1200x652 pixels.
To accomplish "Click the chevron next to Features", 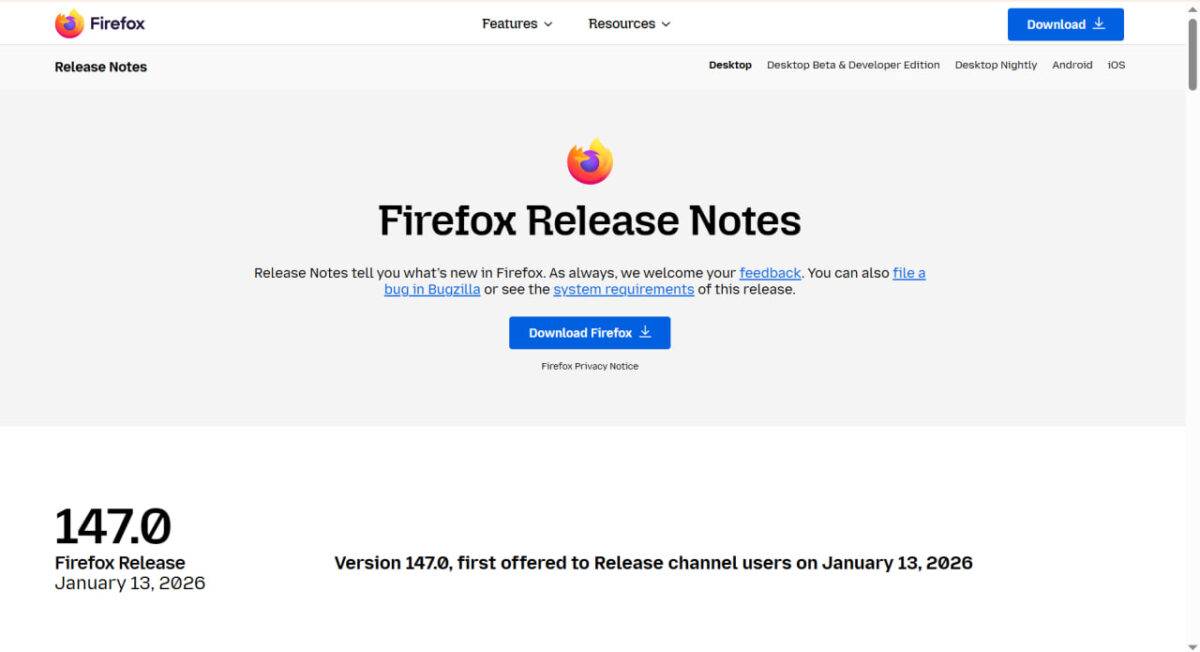I will pyautogui.click(x=548, y=24).
